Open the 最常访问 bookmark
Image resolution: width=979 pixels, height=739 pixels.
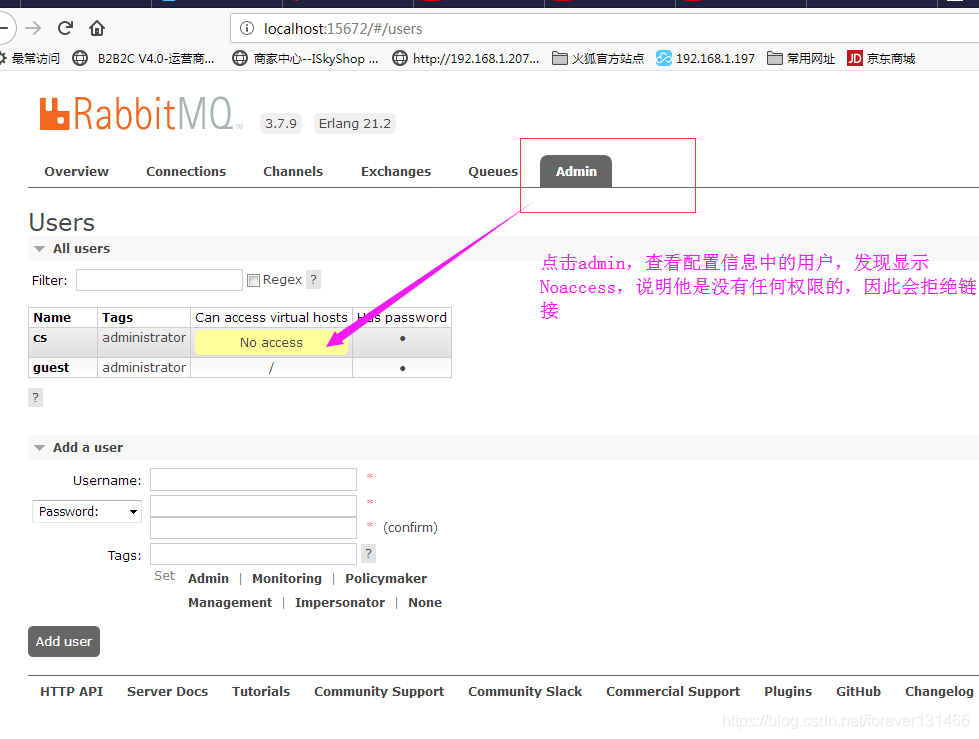[x=29, y=59]
